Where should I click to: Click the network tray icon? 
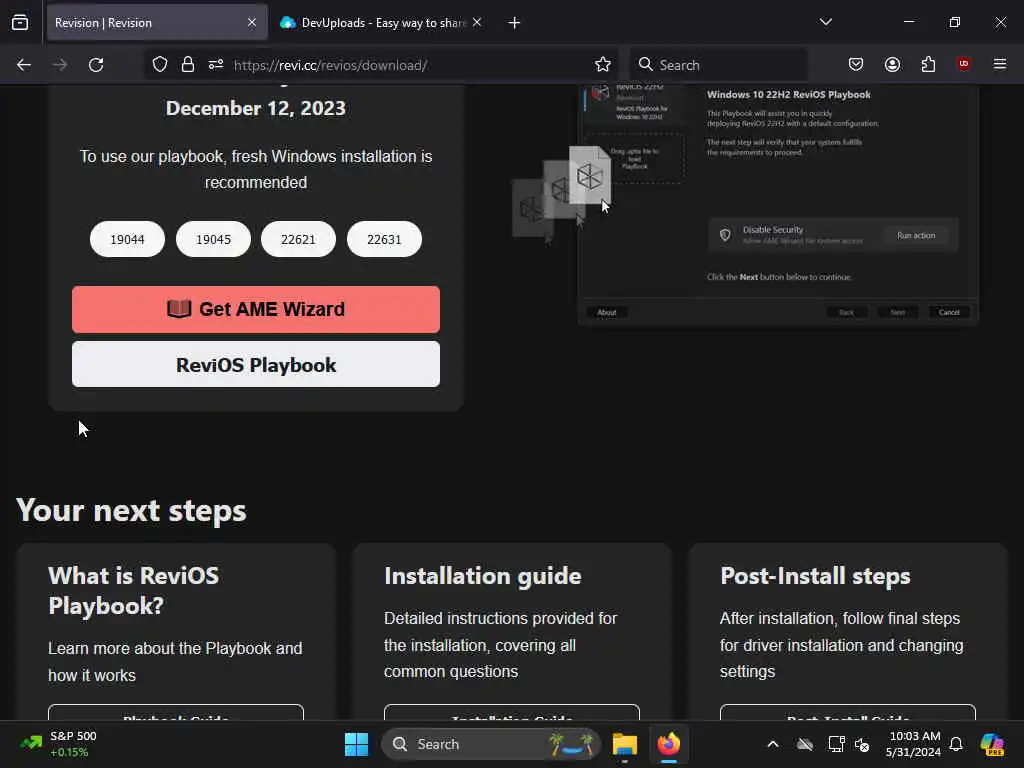point(836,744)
